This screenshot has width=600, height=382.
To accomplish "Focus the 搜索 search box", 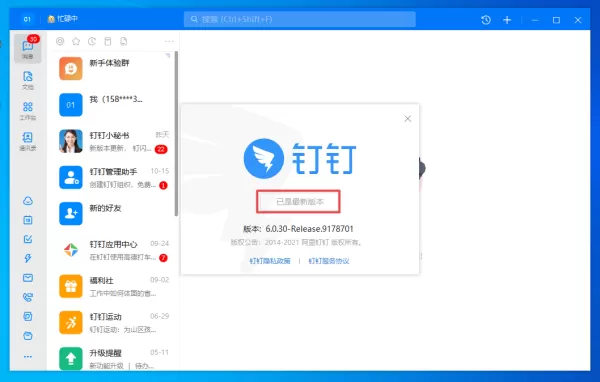I will pos(300,19).
